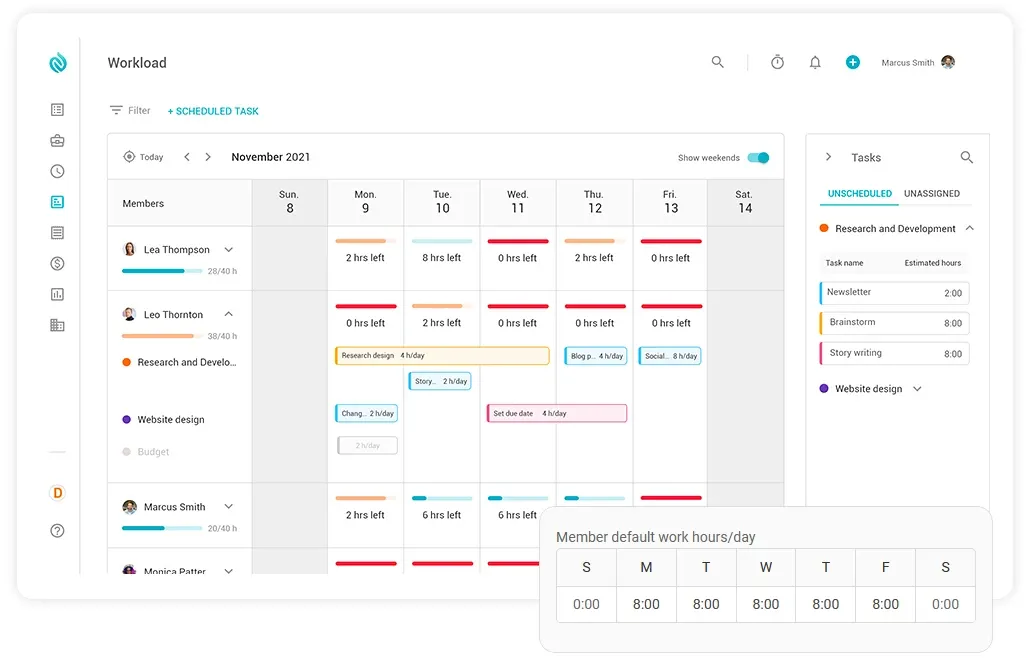Open the Research design 4 h/day task bar
The width and height of the screenshot is (1029, 669).
click(x=442, y=355)
